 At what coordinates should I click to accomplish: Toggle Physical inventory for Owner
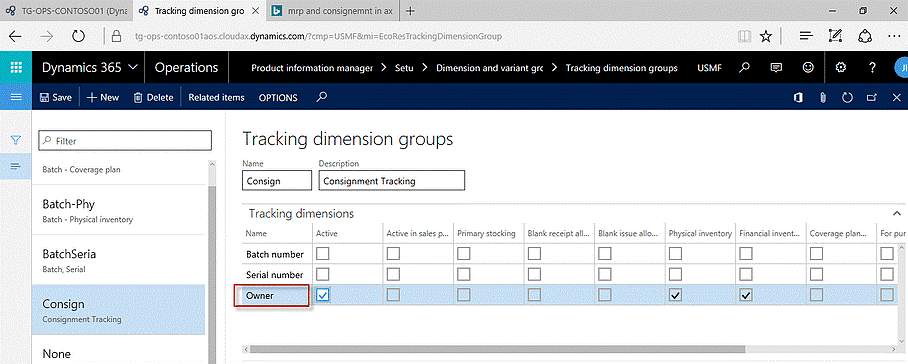(x=675, y=295)
